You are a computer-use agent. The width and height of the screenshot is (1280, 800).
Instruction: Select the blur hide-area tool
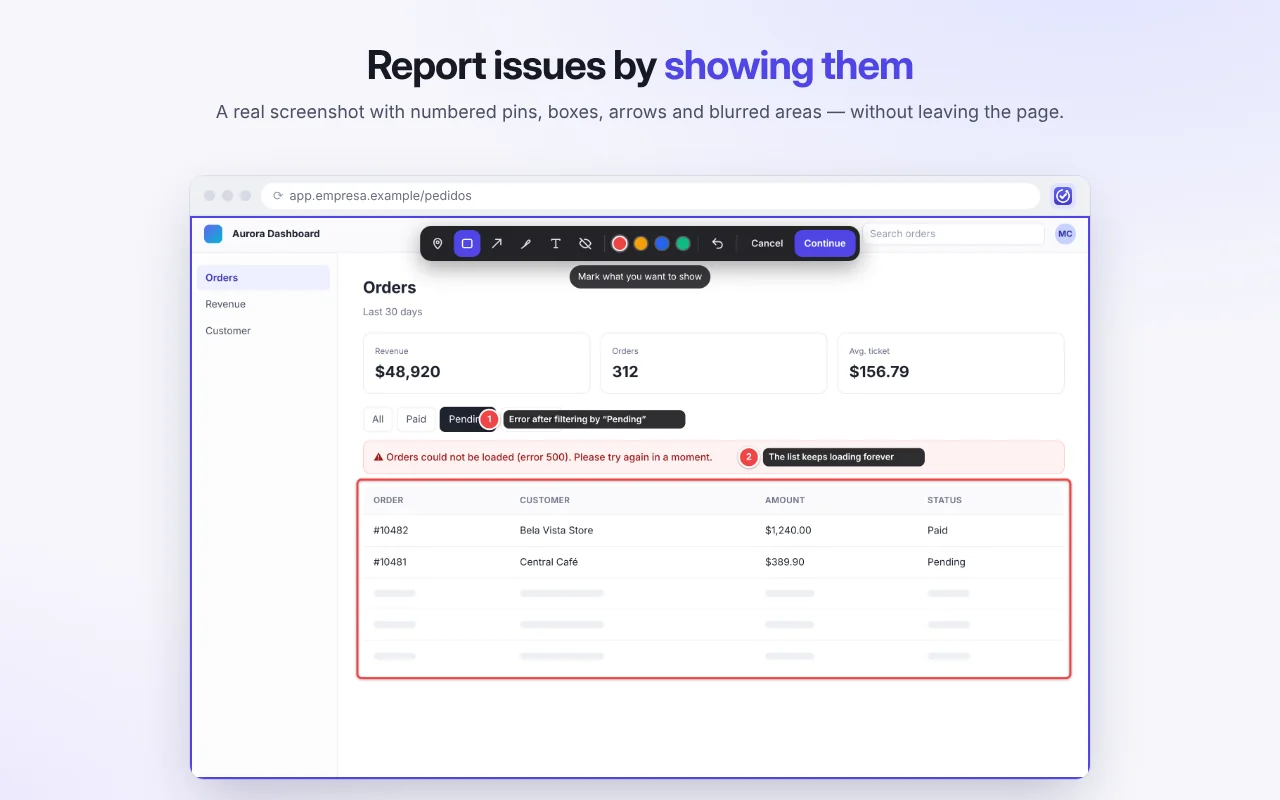(585, 243)
